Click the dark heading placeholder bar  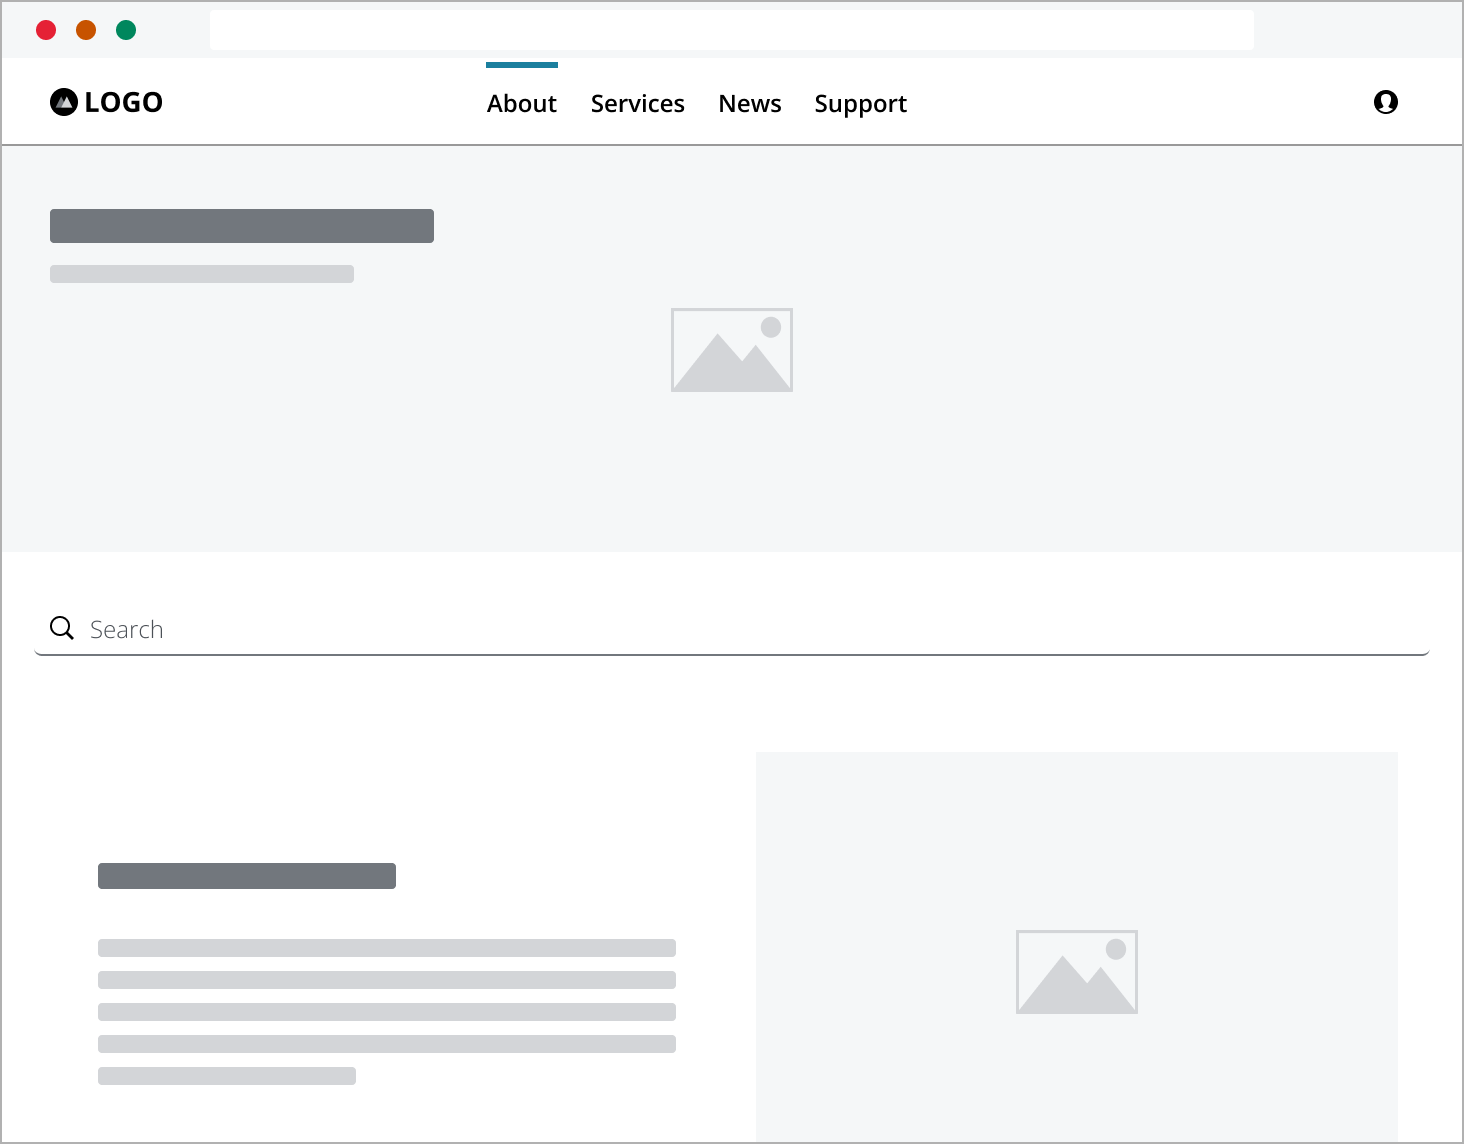(x=241, y=225)
